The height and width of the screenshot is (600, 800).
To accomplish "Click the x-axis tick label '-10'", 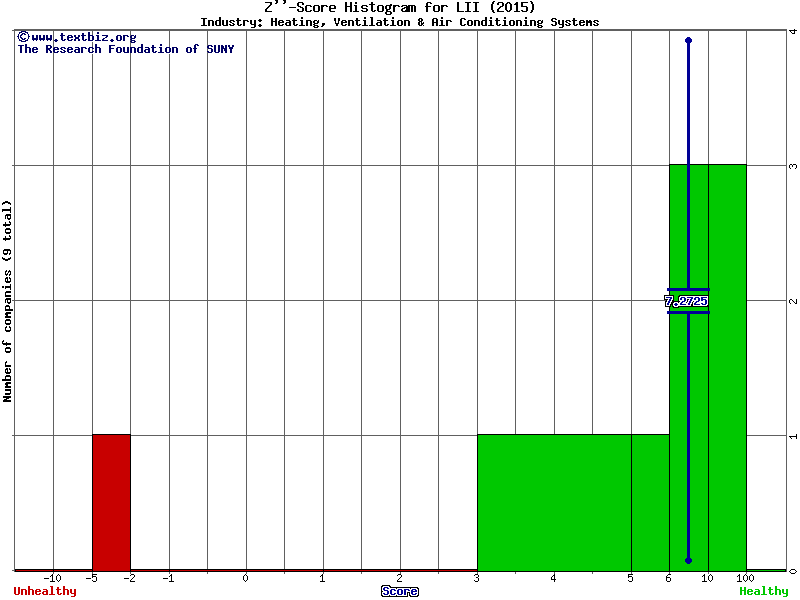I will pos(53,579).
